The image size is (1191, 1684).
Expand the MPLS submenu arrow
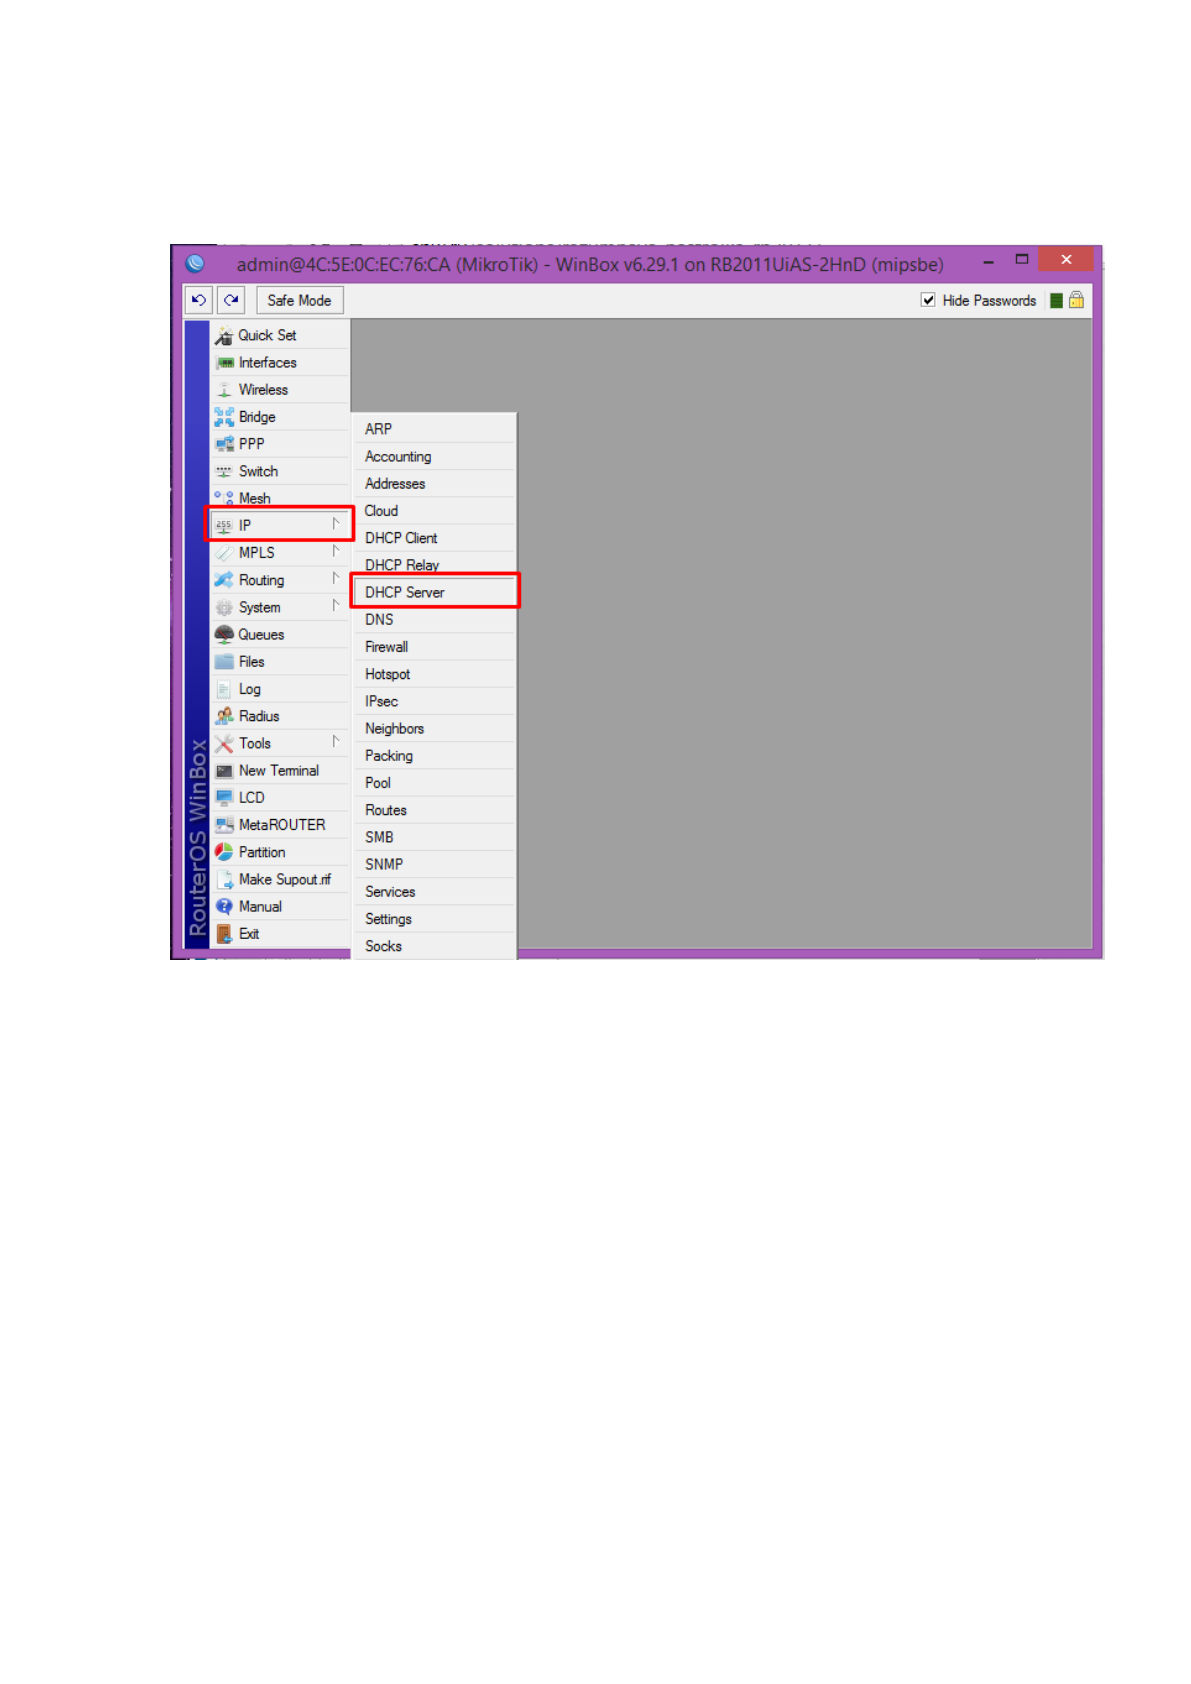[x=336, y=551]
